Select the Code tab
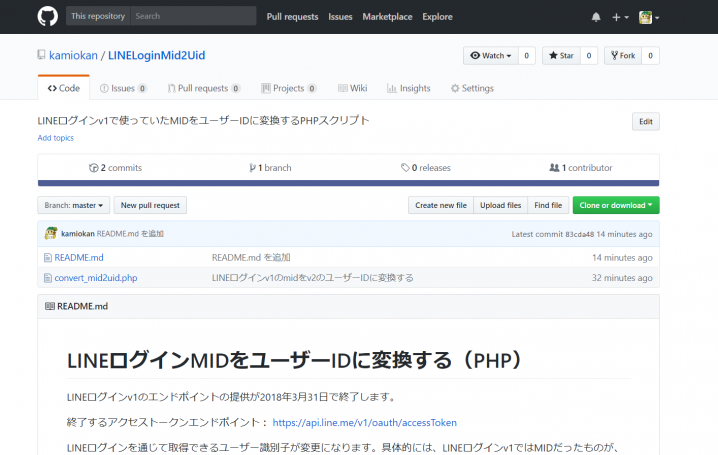Screen dimensions: 718x455 click(x=64, y=88)
